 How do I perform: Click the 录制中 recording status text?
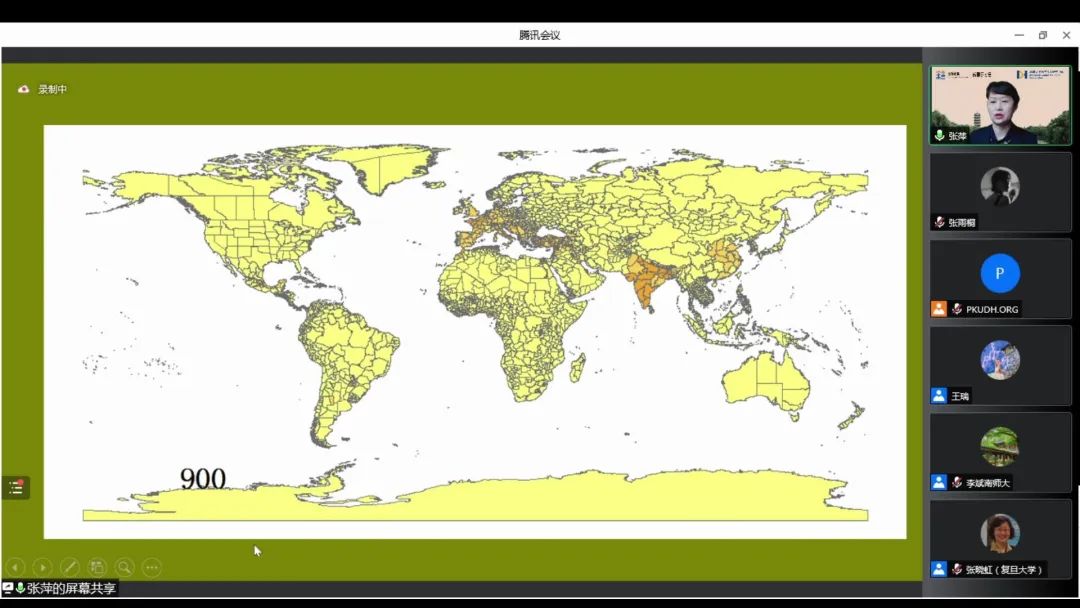point(53,89)
